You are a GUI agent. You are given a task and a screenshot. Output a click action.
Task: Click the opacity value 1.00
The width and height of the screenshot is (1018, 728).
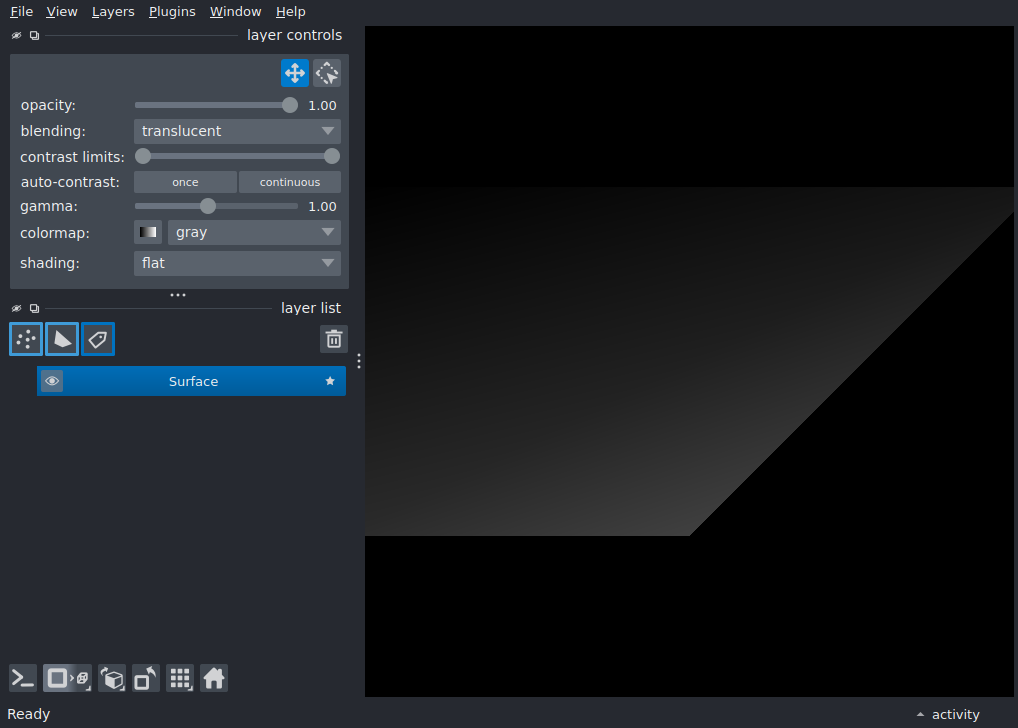click(322, 105)
